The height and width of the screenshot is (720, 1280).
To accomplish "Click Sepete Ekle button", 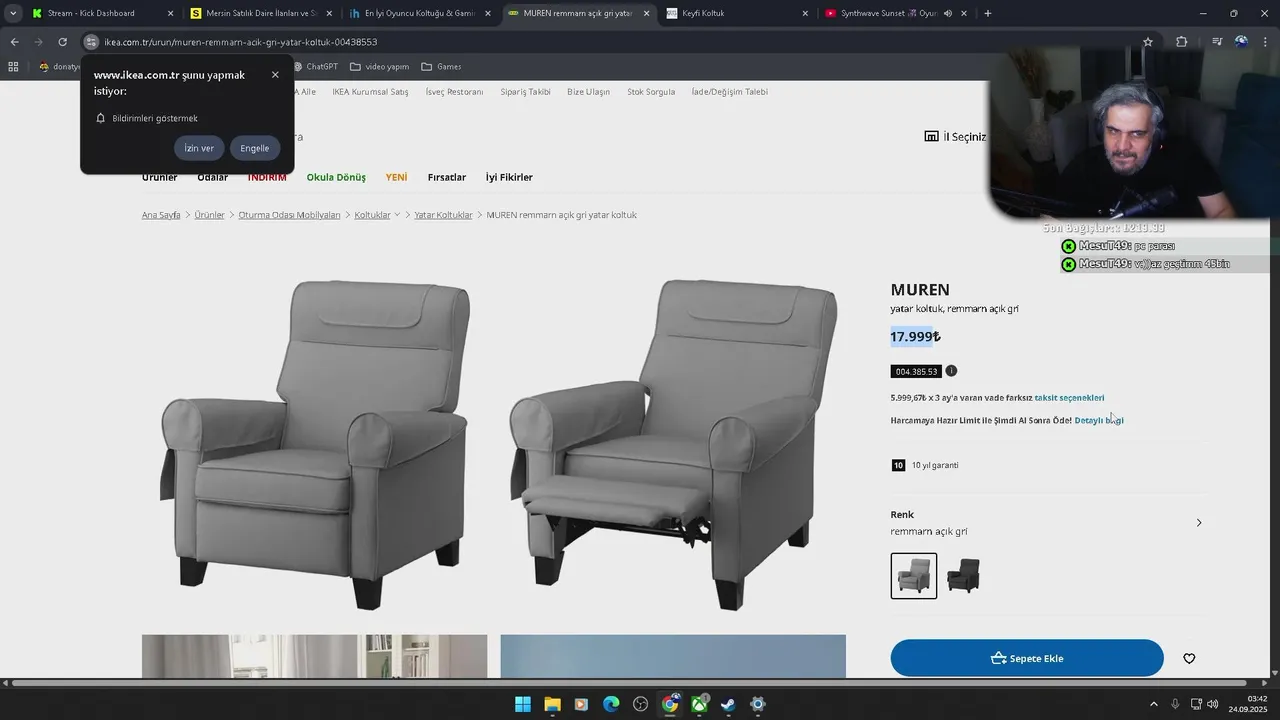I will pos(1027,658).
